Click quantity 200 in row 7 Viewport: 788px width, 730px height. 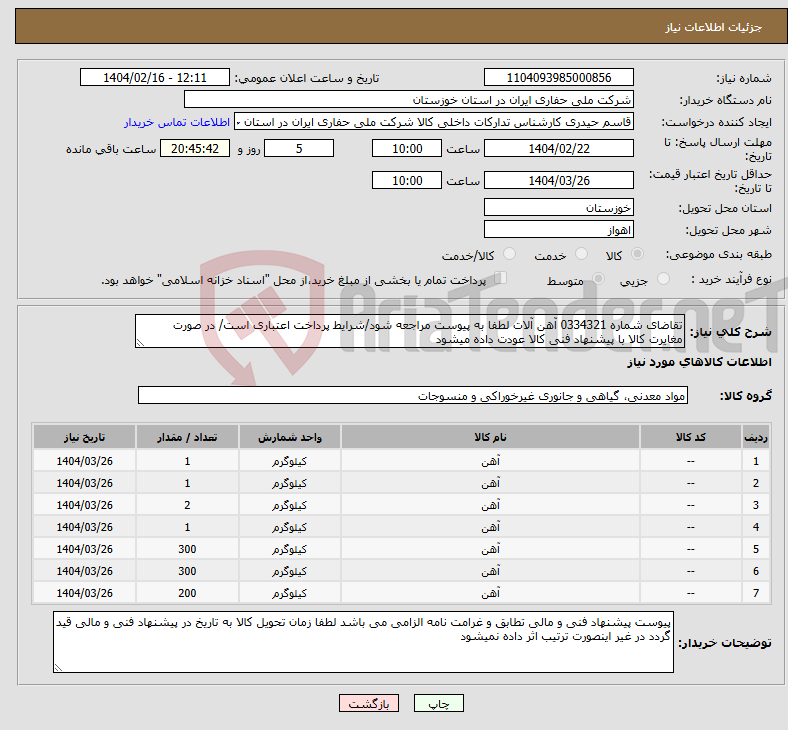coord(187,593)
